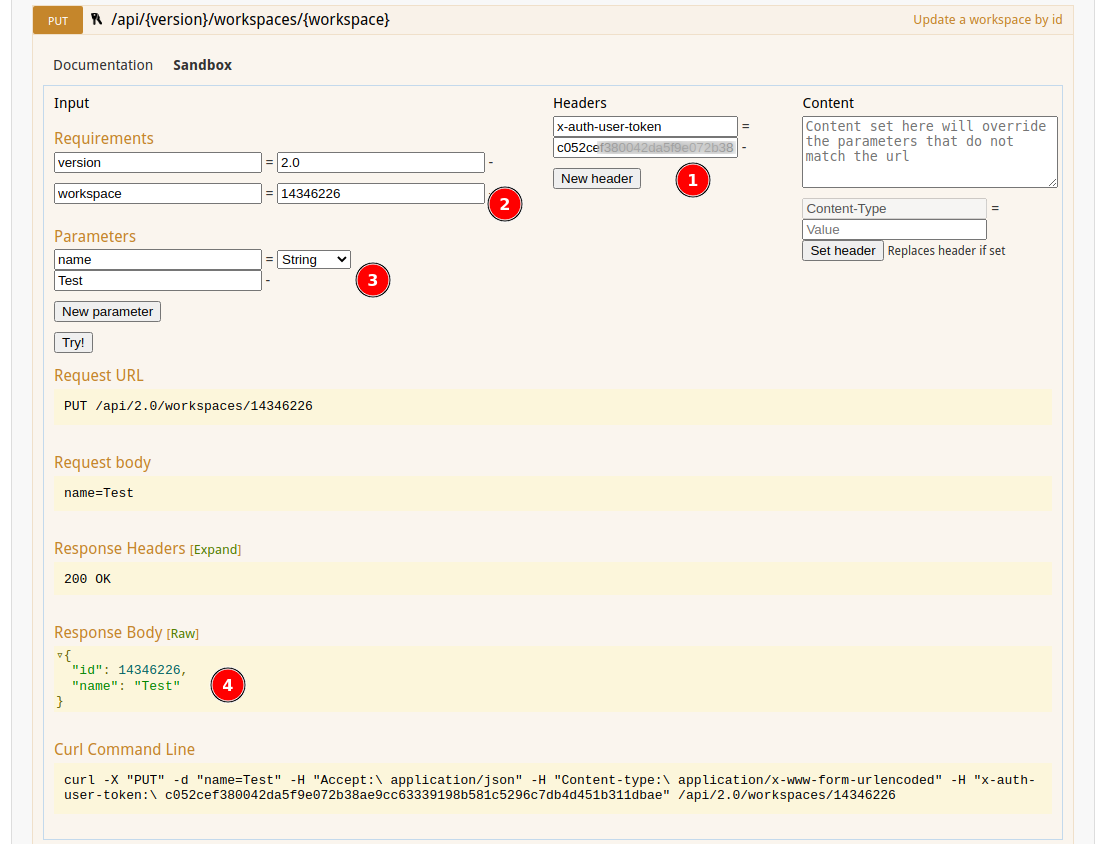Show the Raw response body
Screen dimensions: 1104x844
(183, 634)
